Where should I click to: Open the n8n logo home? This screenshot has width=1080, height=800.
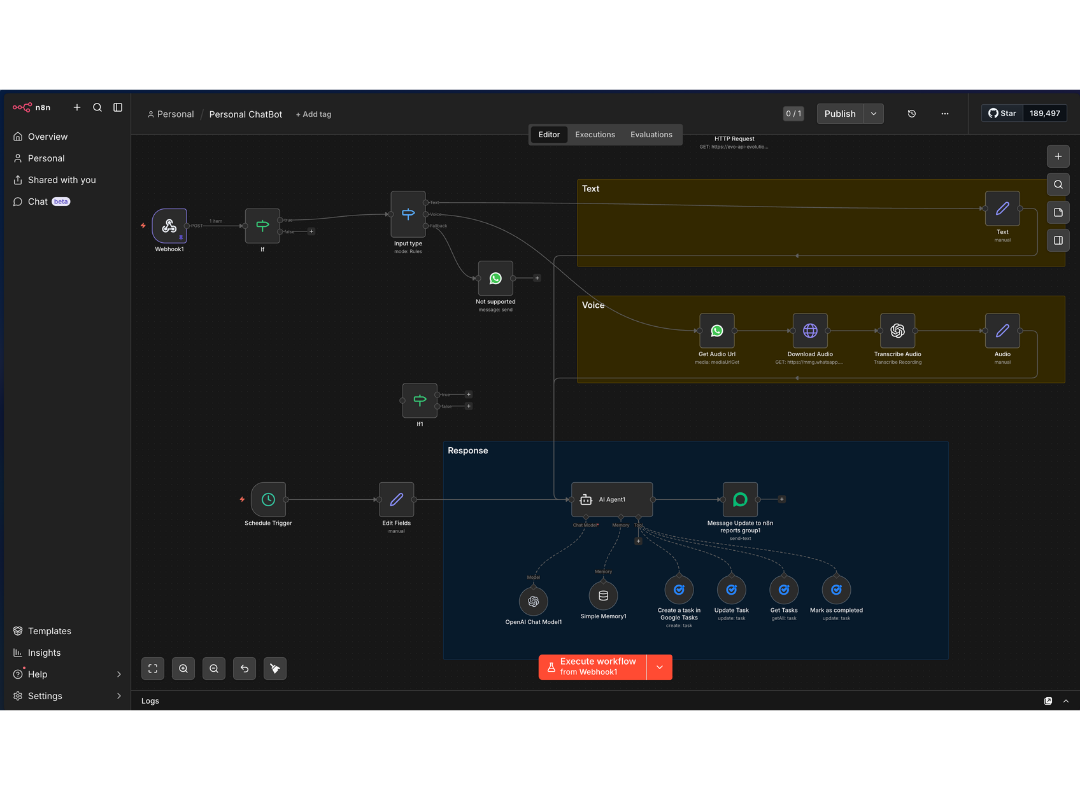click(x=32, y=107)
